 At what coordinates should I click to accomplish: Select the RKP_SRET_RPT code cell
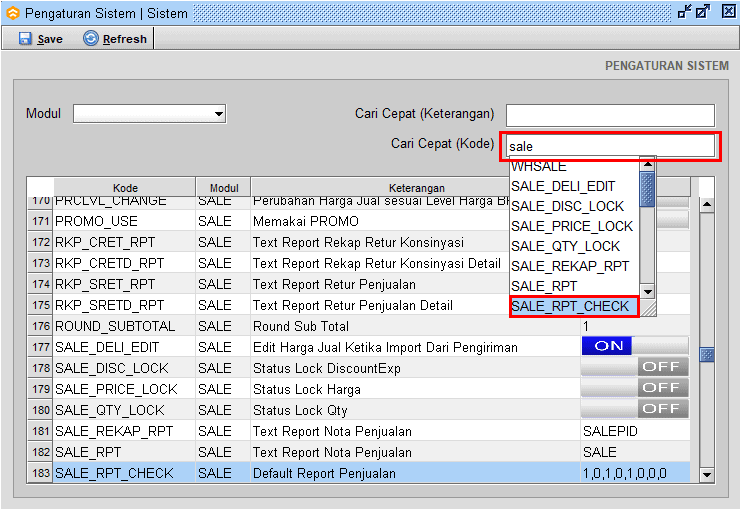pos(125,284)
